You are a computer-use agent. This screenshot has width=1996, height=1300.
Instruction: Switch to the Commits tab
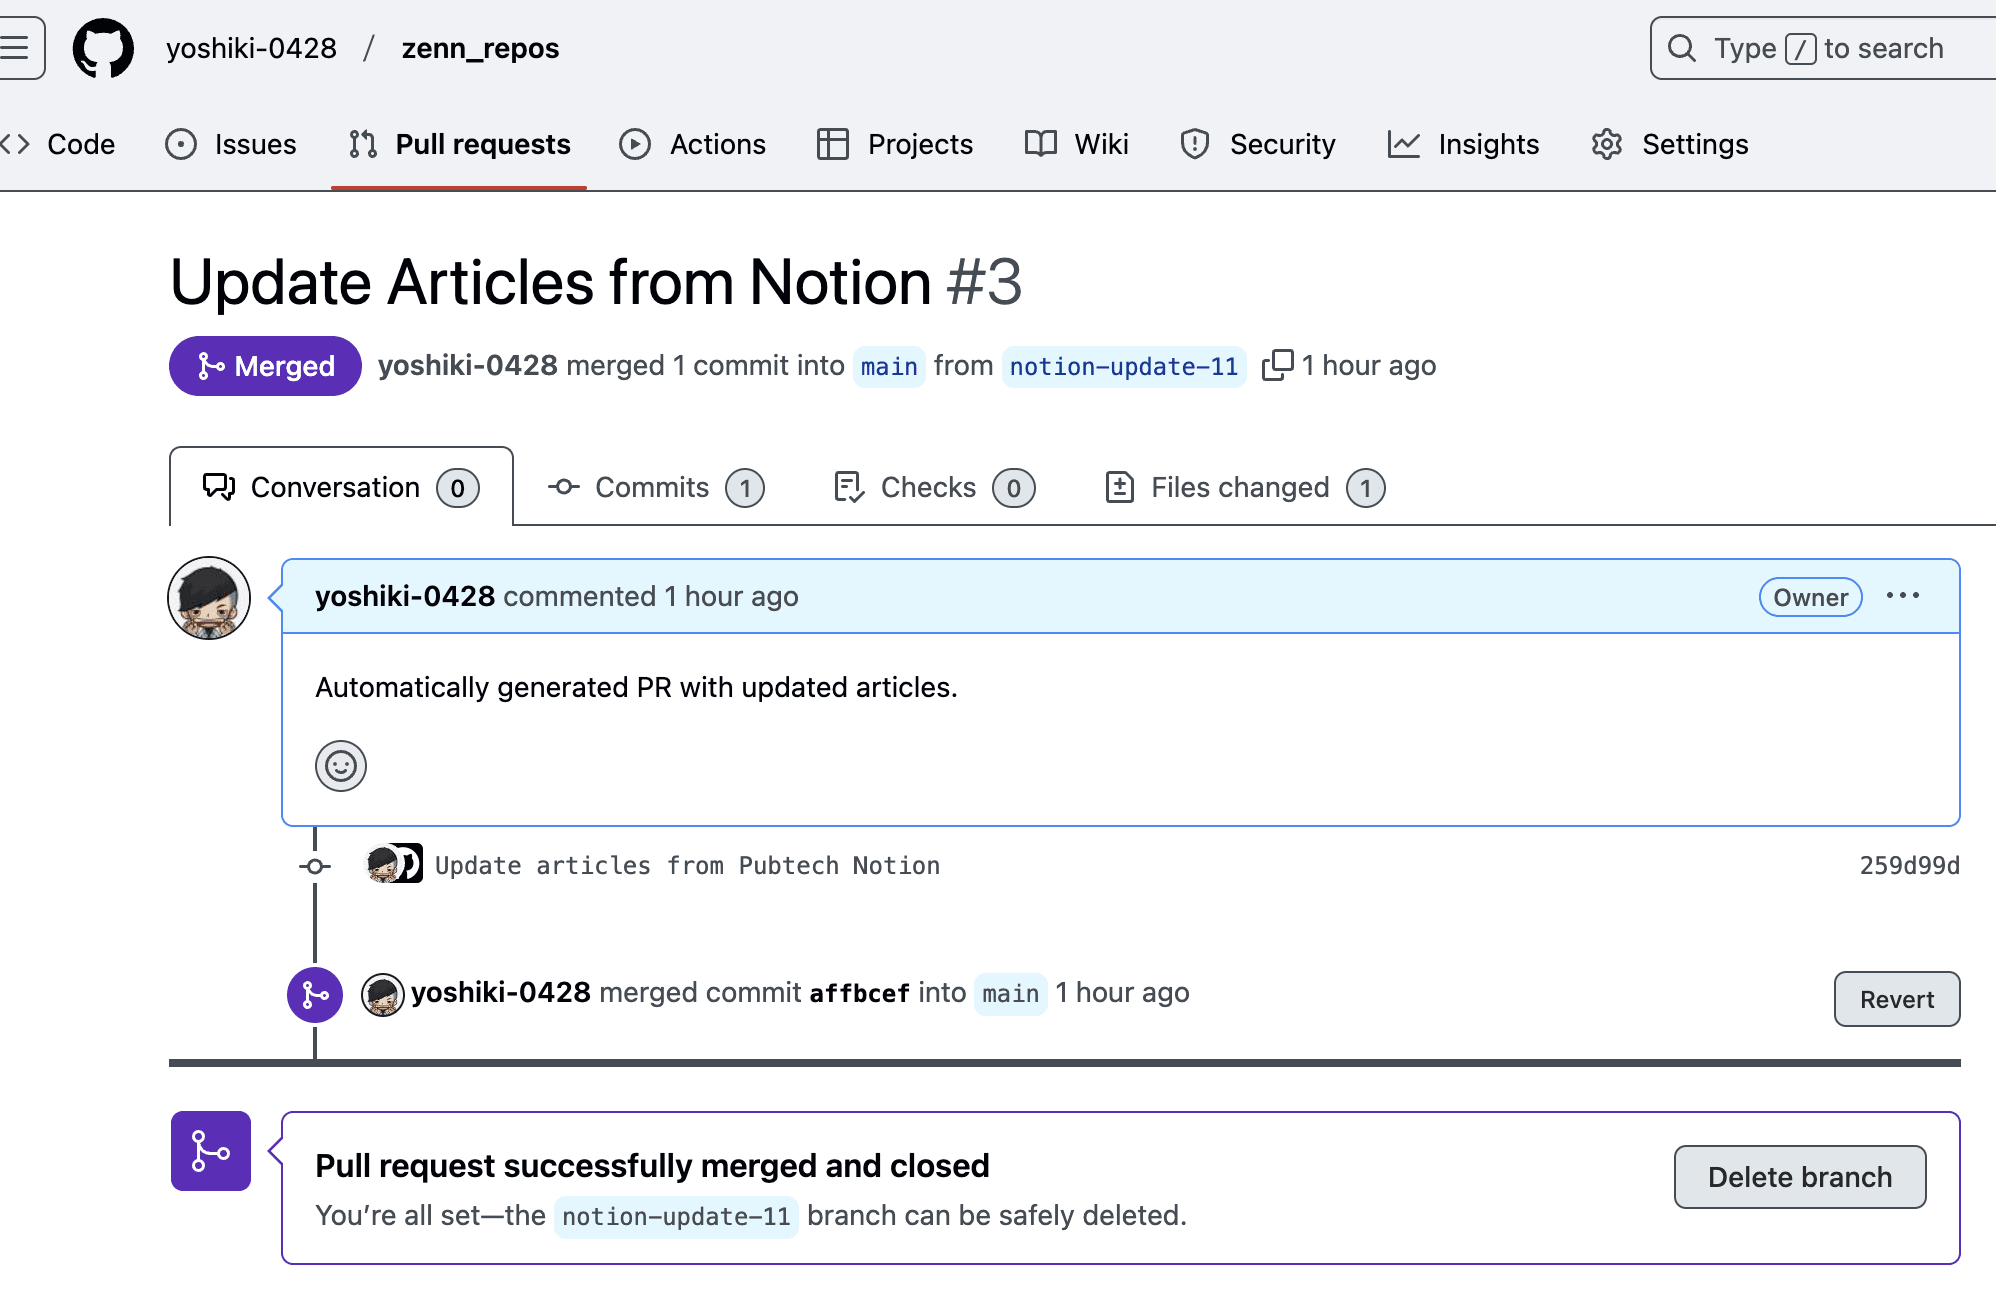[652, 487]
